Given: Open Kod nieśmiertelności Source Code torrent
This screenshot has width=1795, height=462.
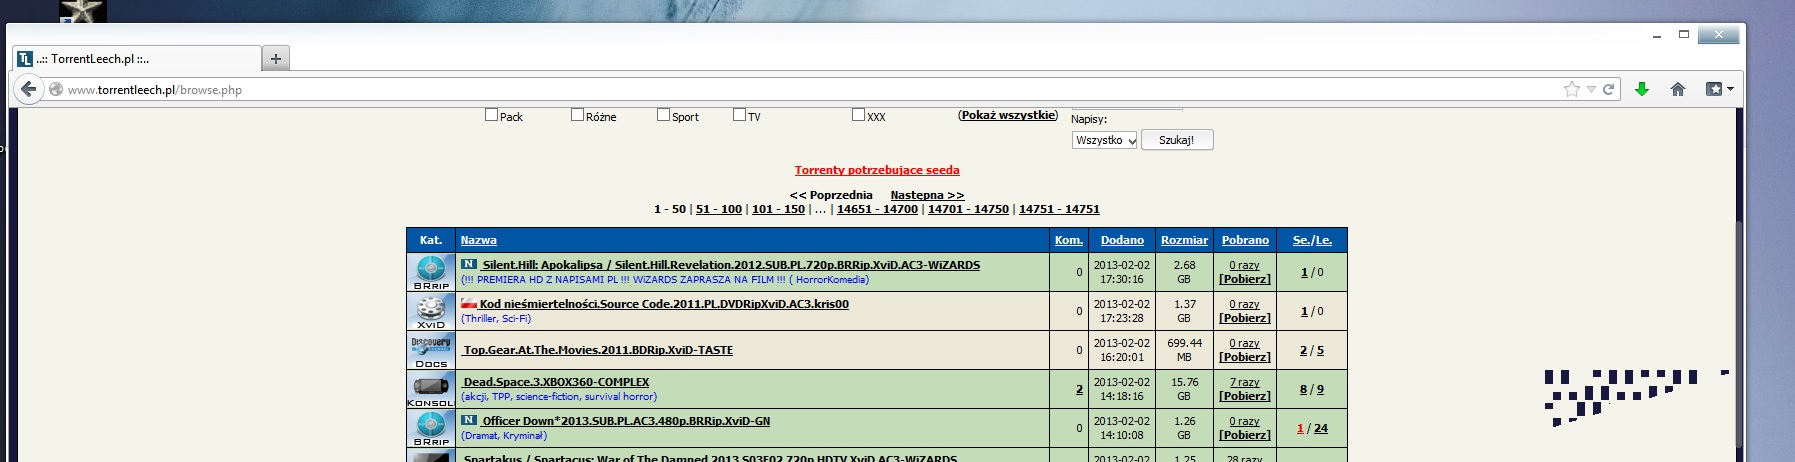Looking at the screenshot, I should pyautogui.click(x=663, y=304).
